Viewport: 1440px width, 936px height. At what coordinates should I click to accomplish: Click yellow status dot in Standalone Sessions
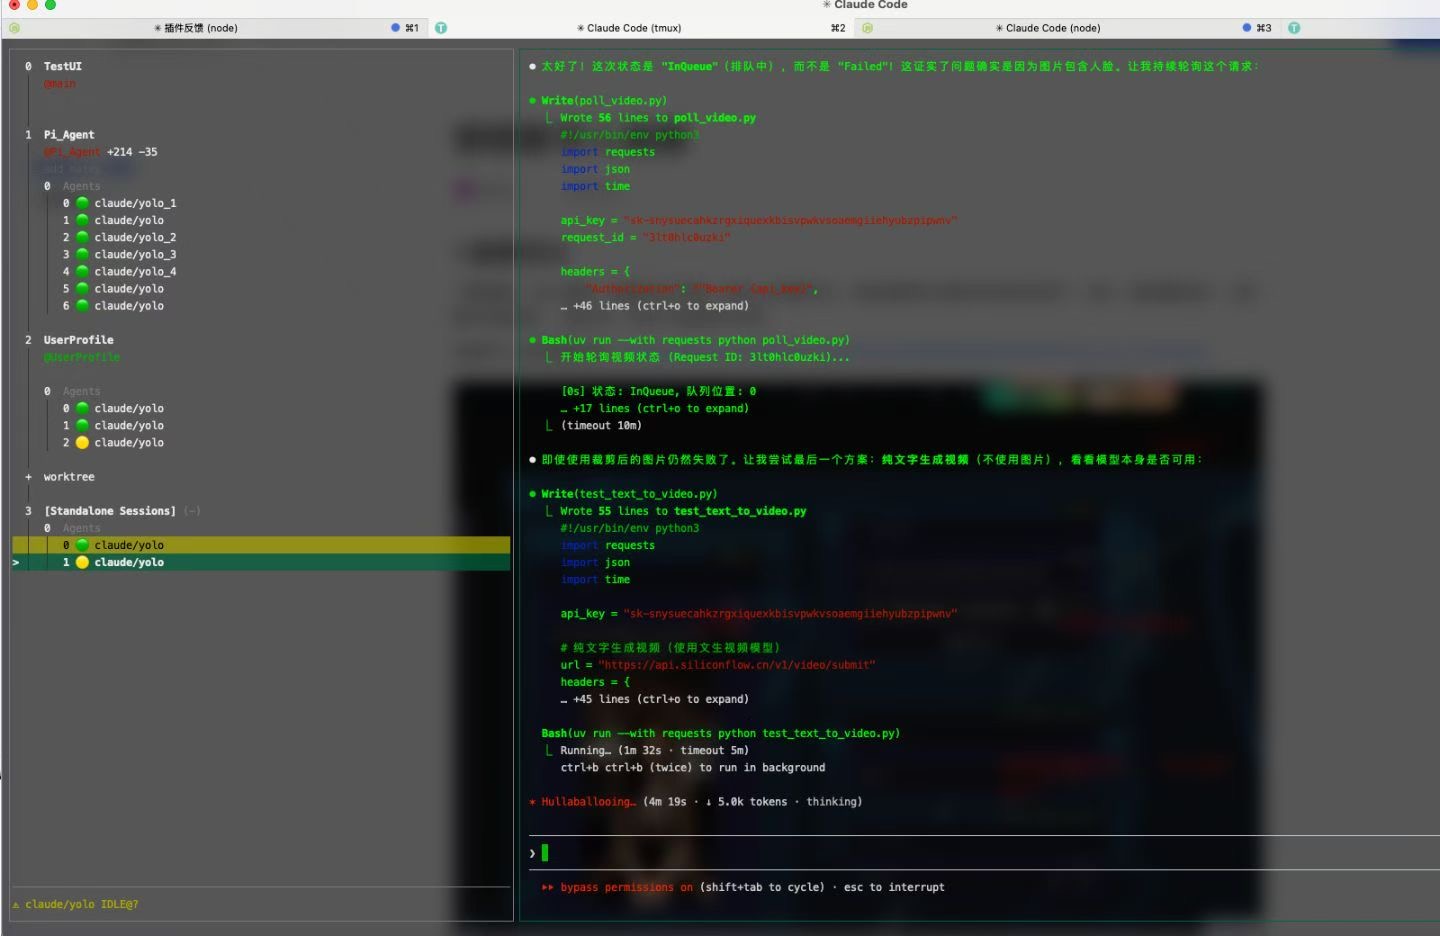(83, 562)
